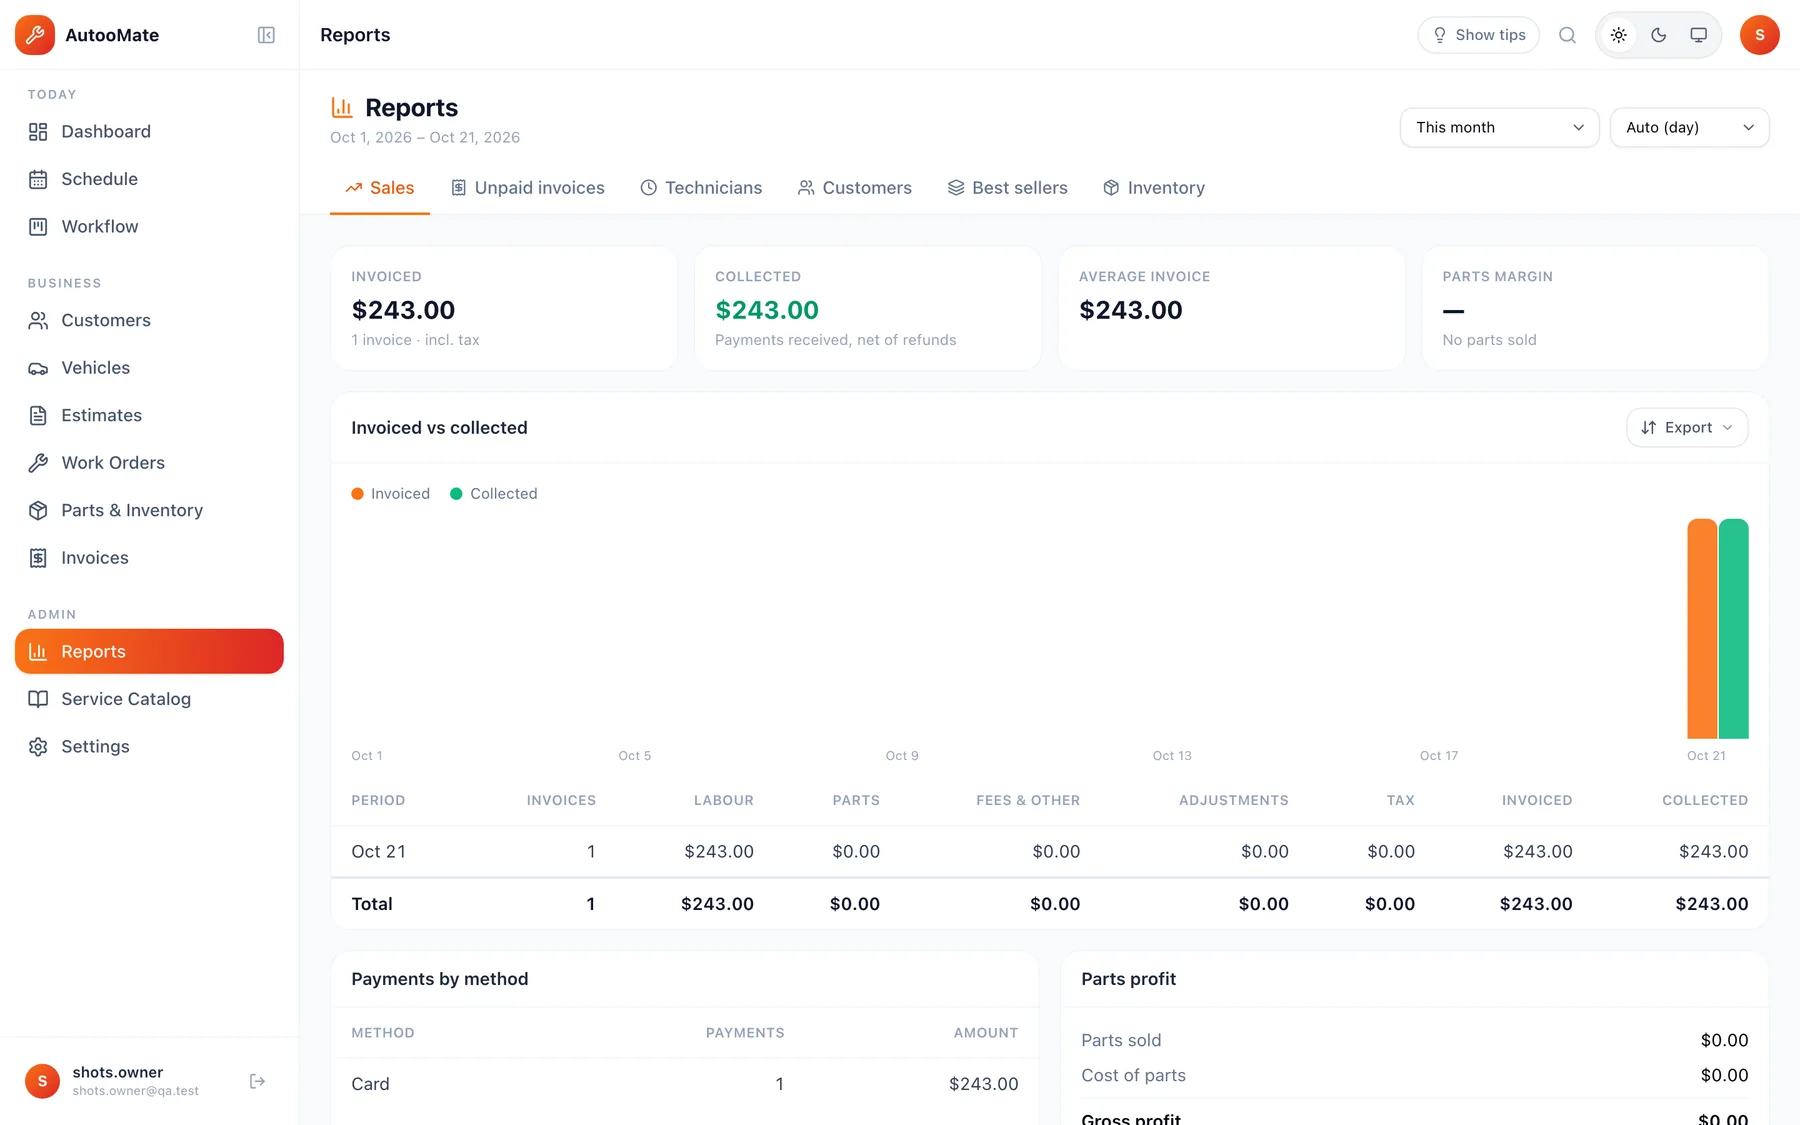Click the Estimates document icon in sidebar
1800x1125 pixels.
(38, 416)
